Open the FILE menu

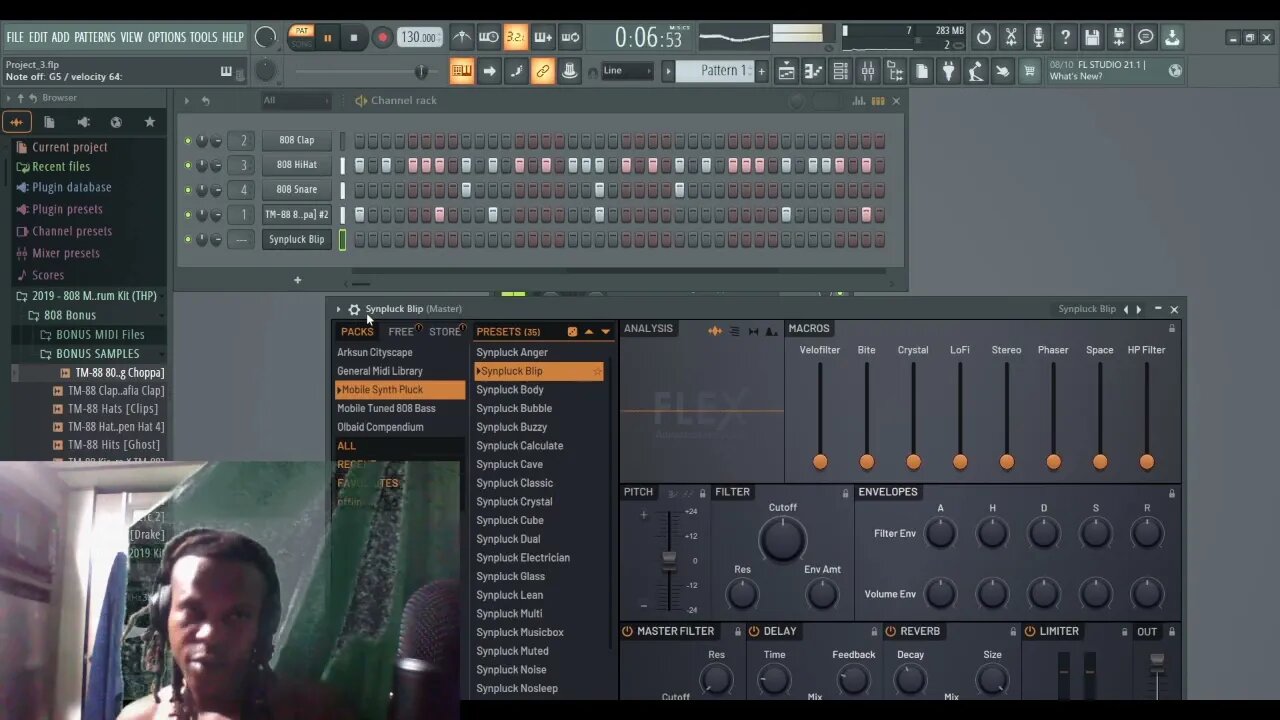pos(15,37)
